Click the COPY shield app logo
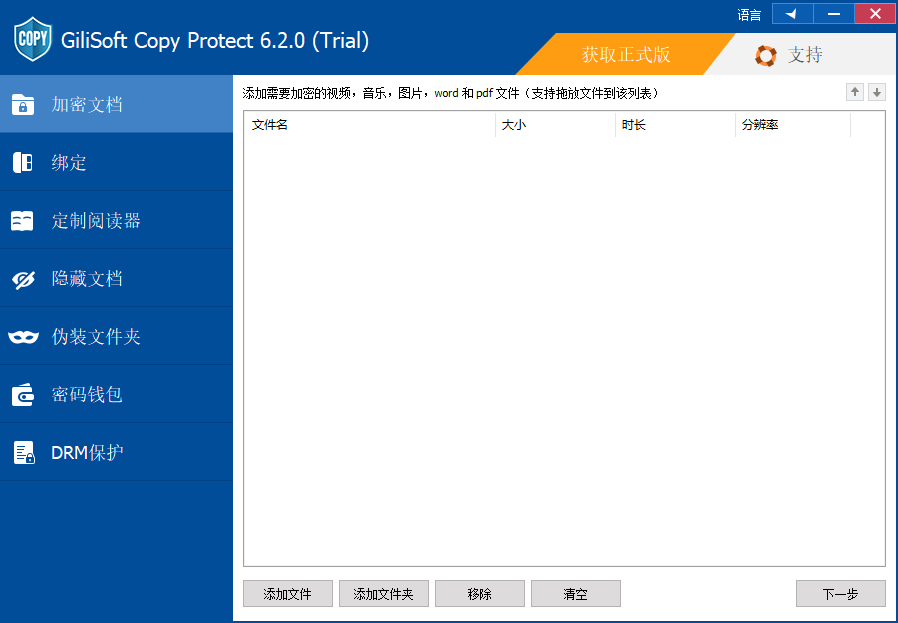The image size is (898, 623). 33,39
